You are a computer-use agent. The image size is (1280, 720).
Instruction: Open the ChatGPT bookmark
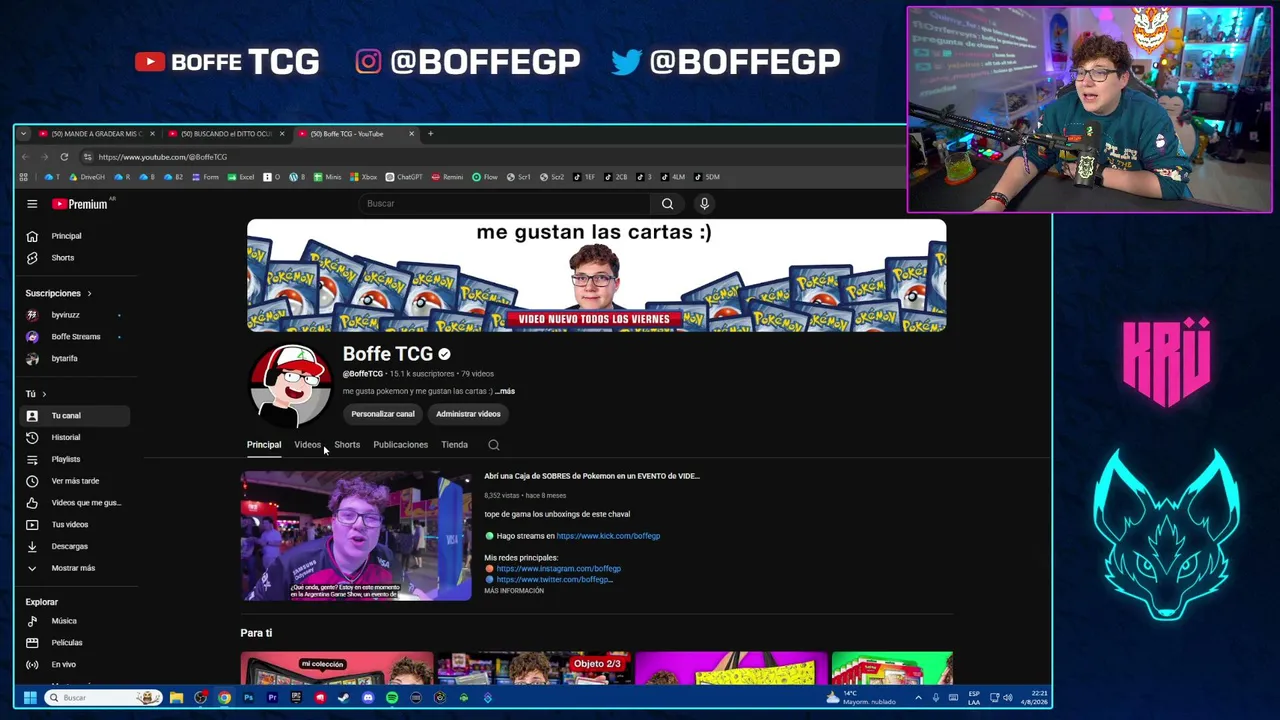[x=404, y=177]
